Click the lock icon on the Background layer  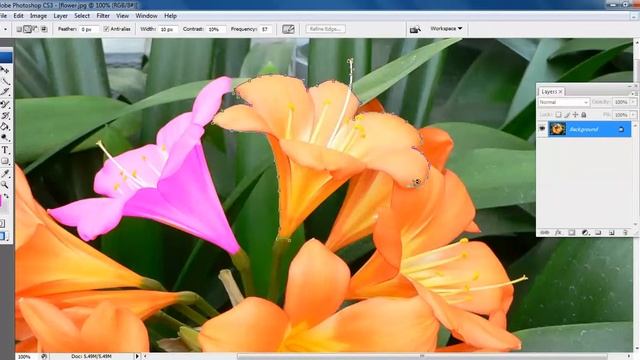point(621,129)
